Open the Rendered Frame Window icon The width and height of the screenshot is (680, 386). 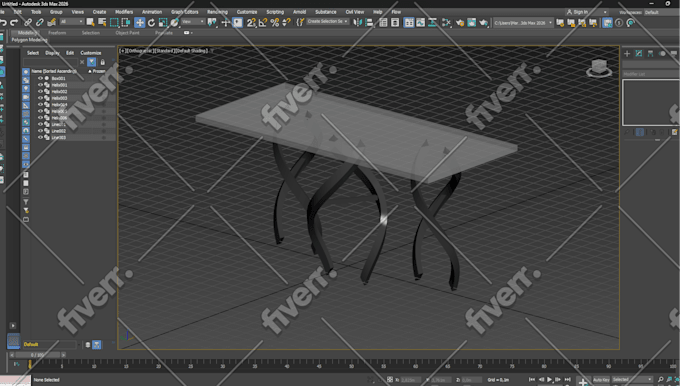pos(471,22)
